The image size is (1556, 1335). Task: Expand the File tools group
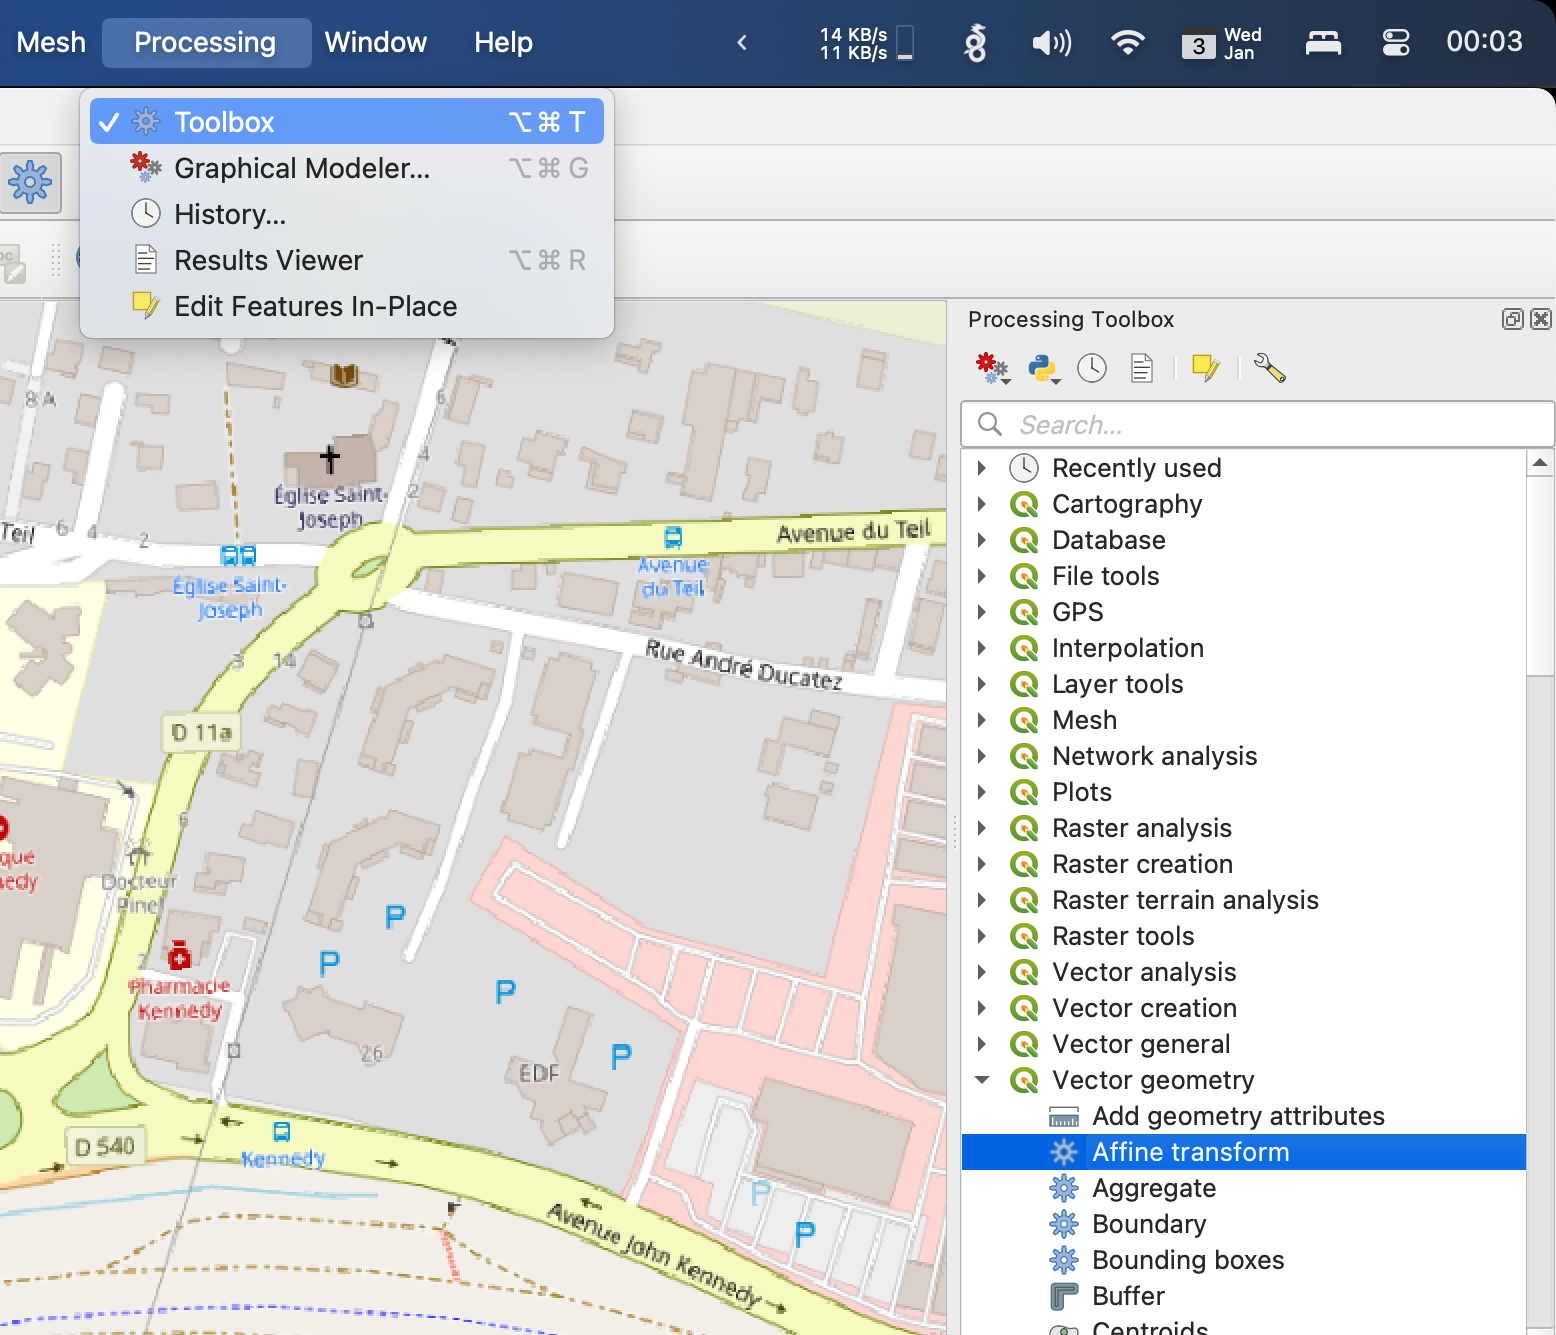(x=982, y=576)
